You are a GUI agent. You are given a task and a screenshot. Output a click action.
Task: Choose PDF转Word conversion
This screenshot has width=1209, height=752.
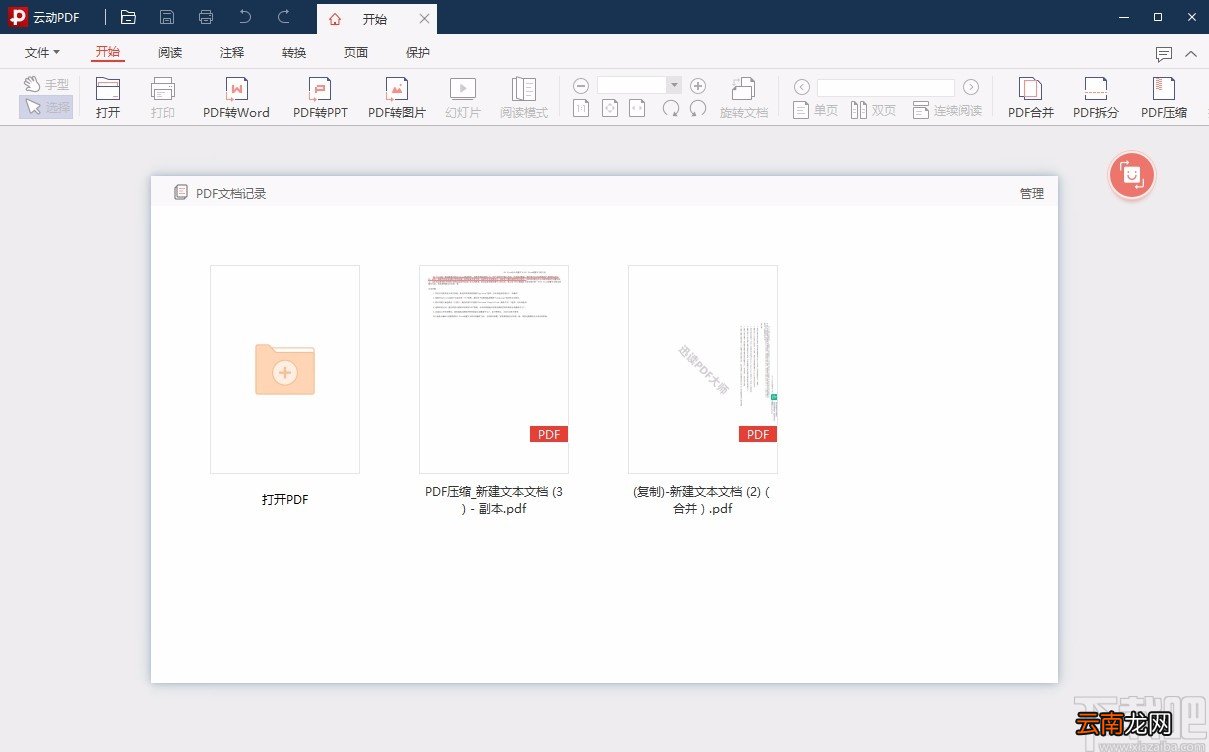pos(236,98)
